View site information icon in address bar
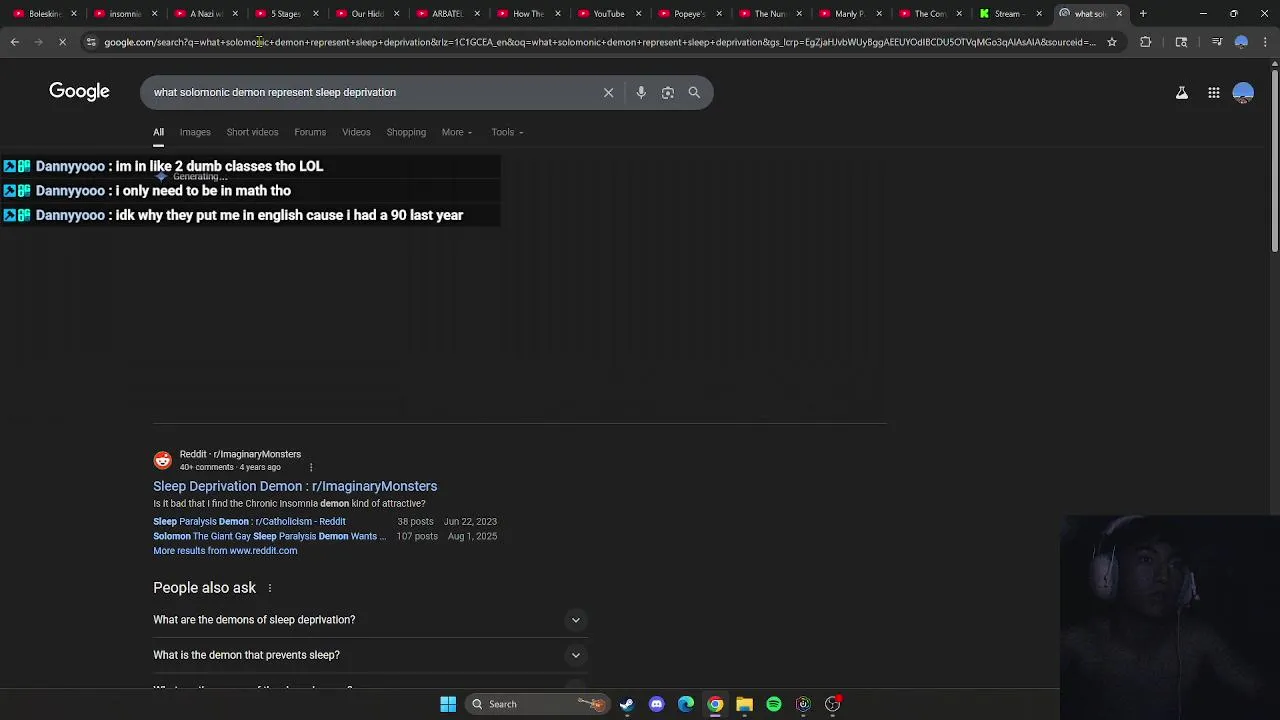The image size is (1280, 720). (x=91, y=42)
